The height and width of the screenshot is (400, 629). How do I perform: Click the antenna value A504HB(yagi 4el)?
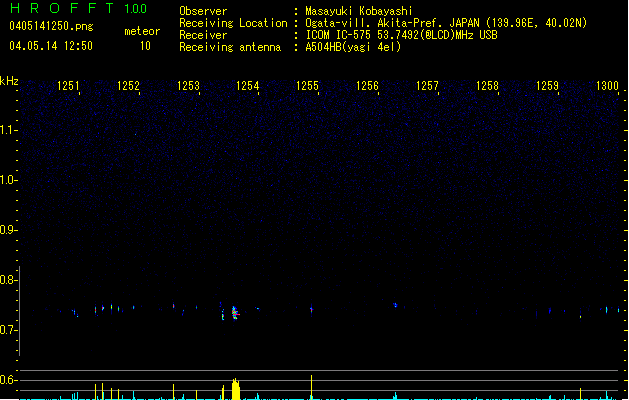(353, 47)
